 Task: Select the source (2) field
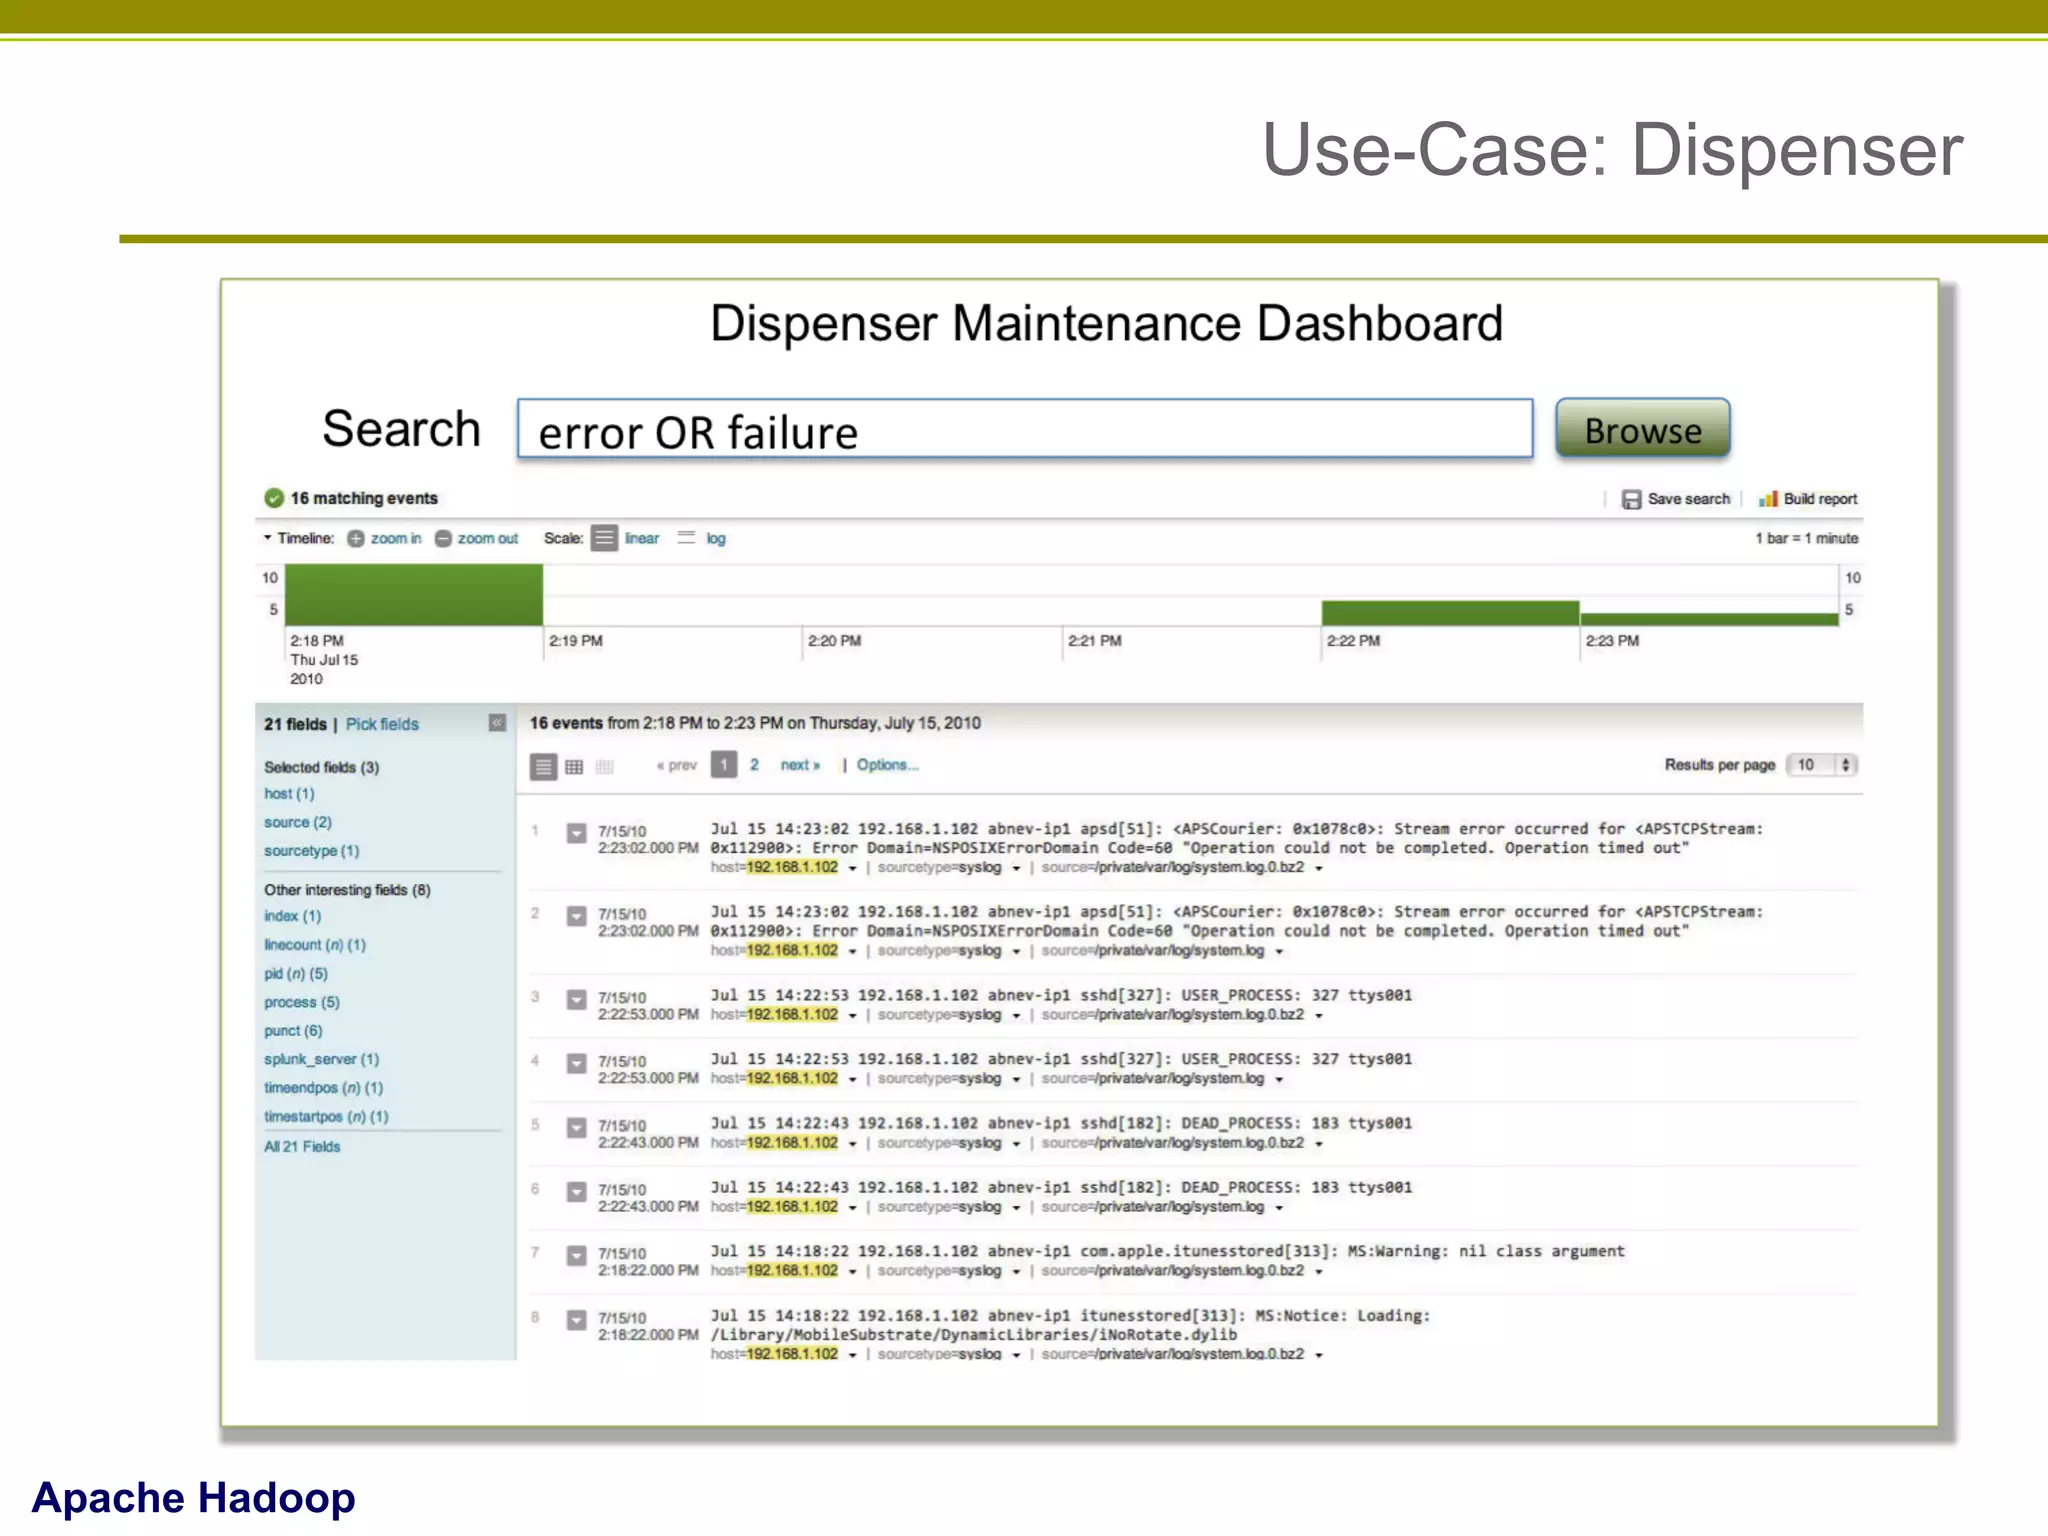(298, 822)
